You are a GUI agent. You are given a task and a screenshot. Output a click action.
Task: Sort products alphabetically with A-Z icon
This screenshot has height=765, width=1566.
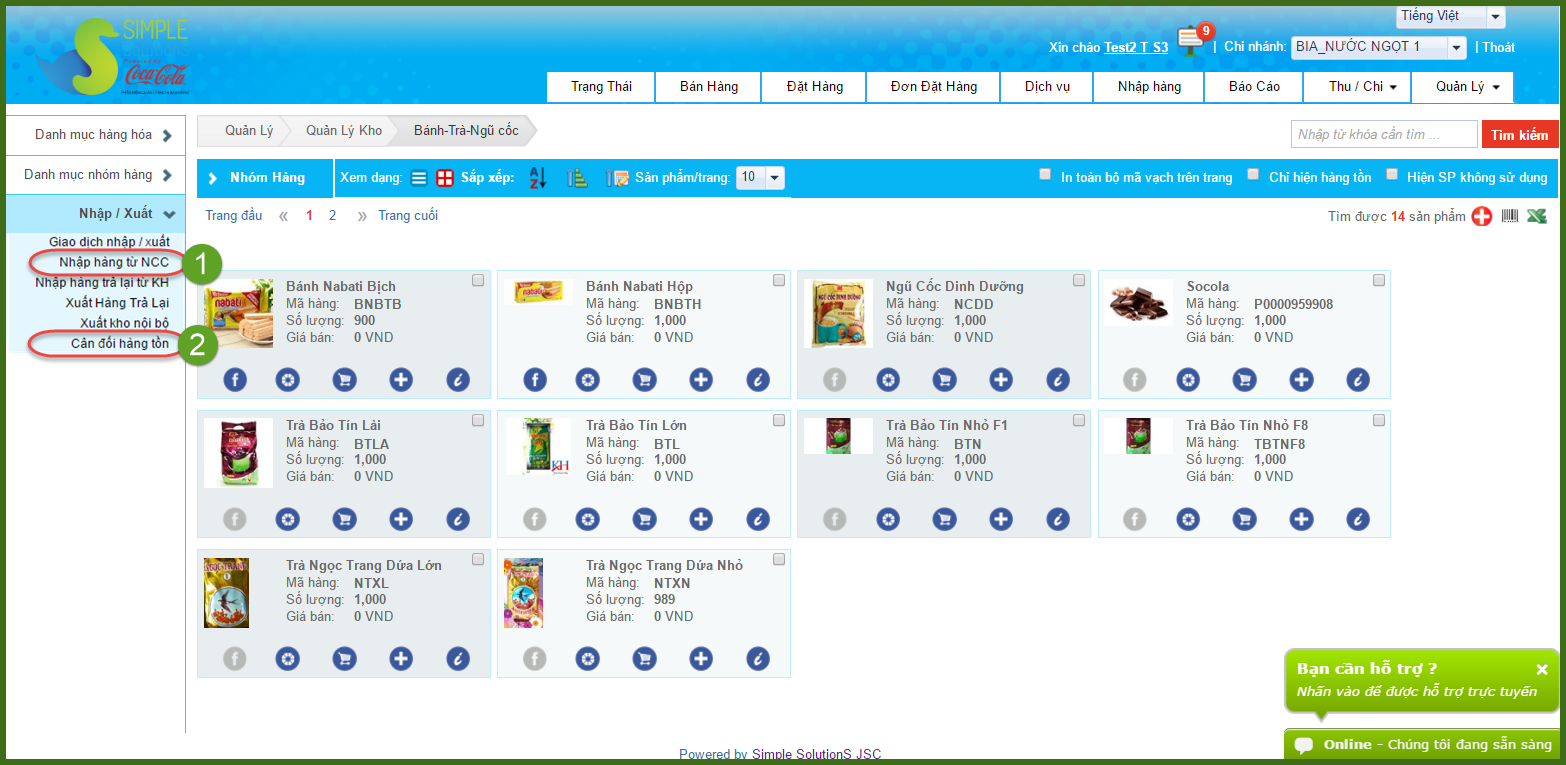point(538,178)
